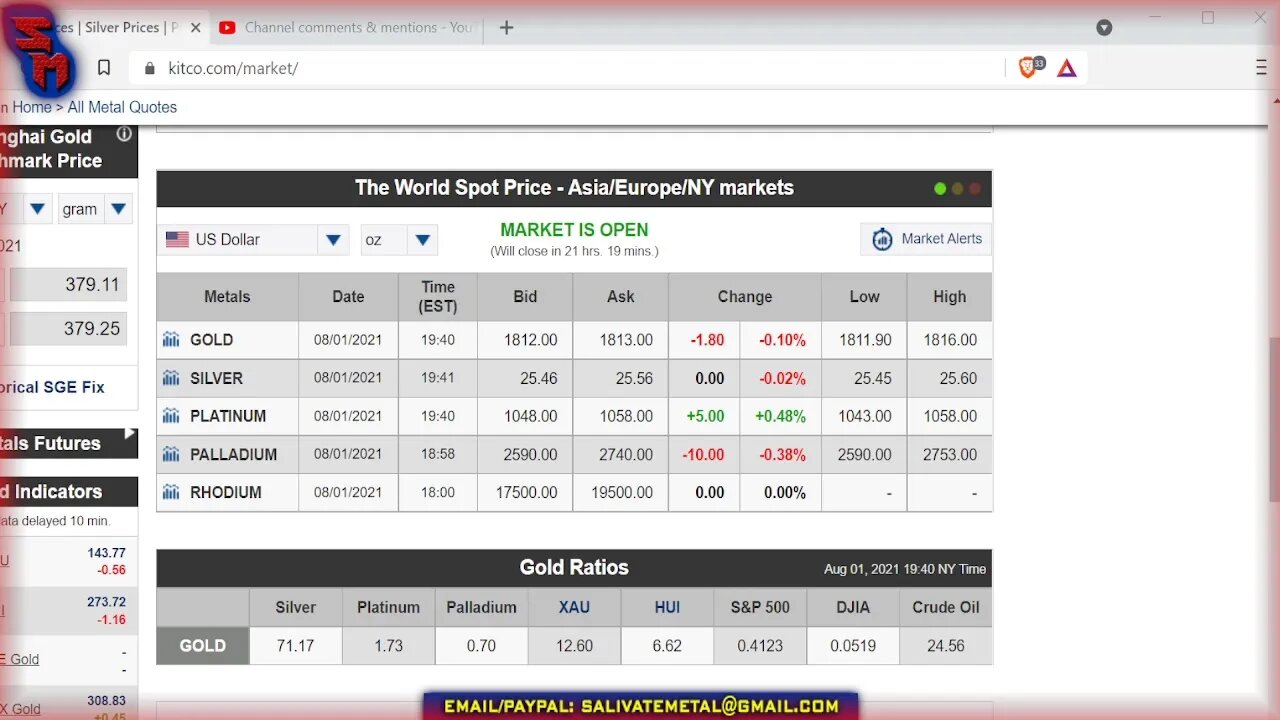Click the US flag icon in currency selector
This screenshot has height=720, width=1280.
point(177,240)
